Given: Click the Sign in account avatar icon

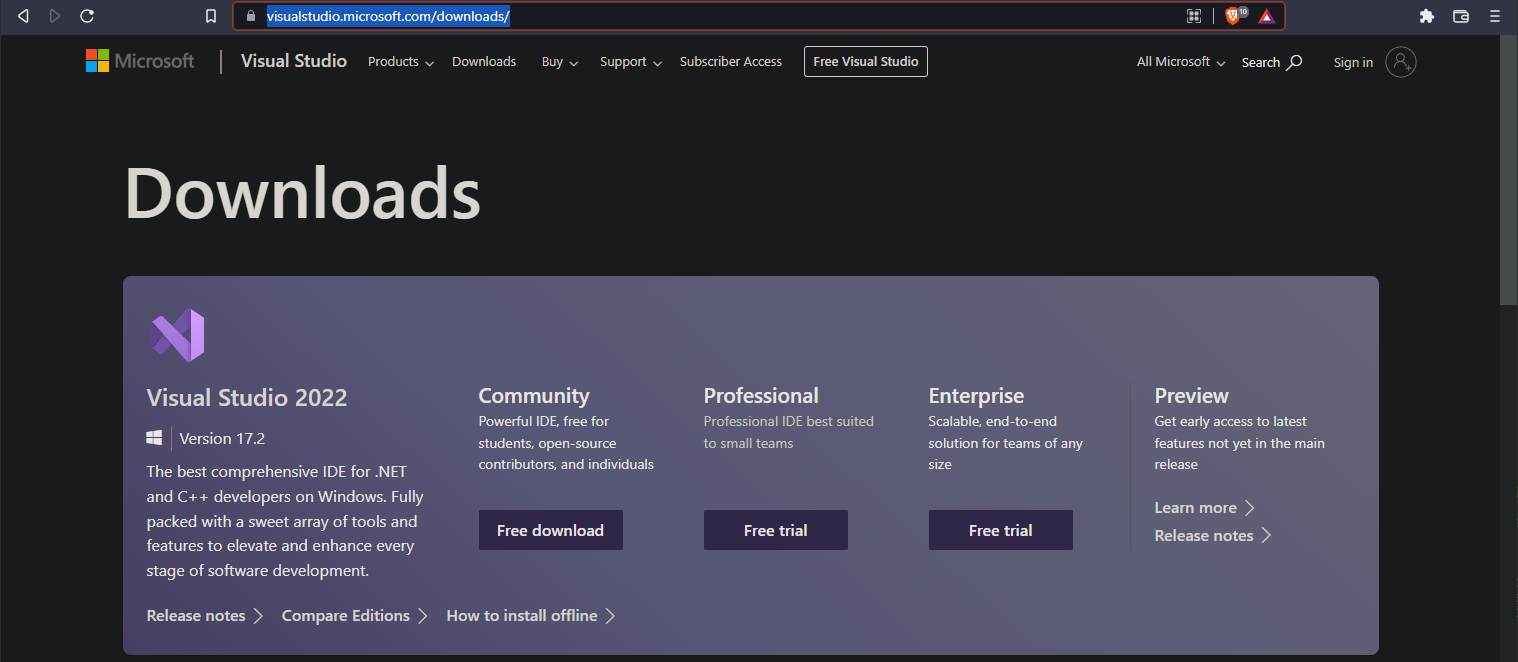Looking at the screenshot, I should (1401, 62).
